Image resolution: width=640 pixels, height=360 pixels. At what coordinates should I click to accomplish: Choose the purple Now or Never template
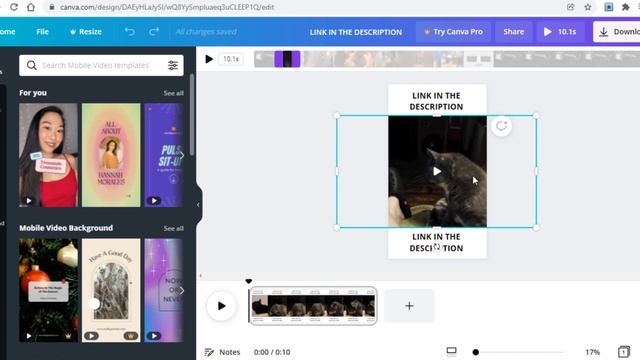click(x=163, y=290)
